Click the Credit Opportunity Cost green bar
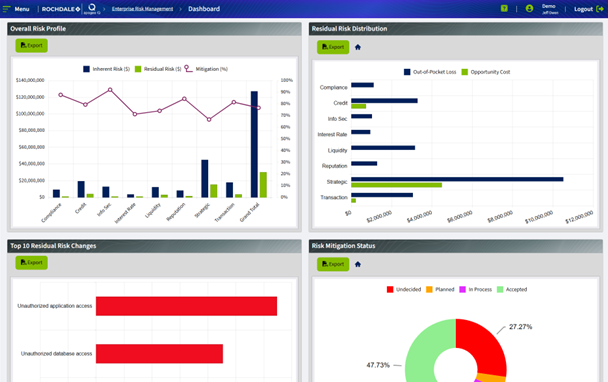608x382 pixels. [x=358, y=106]
